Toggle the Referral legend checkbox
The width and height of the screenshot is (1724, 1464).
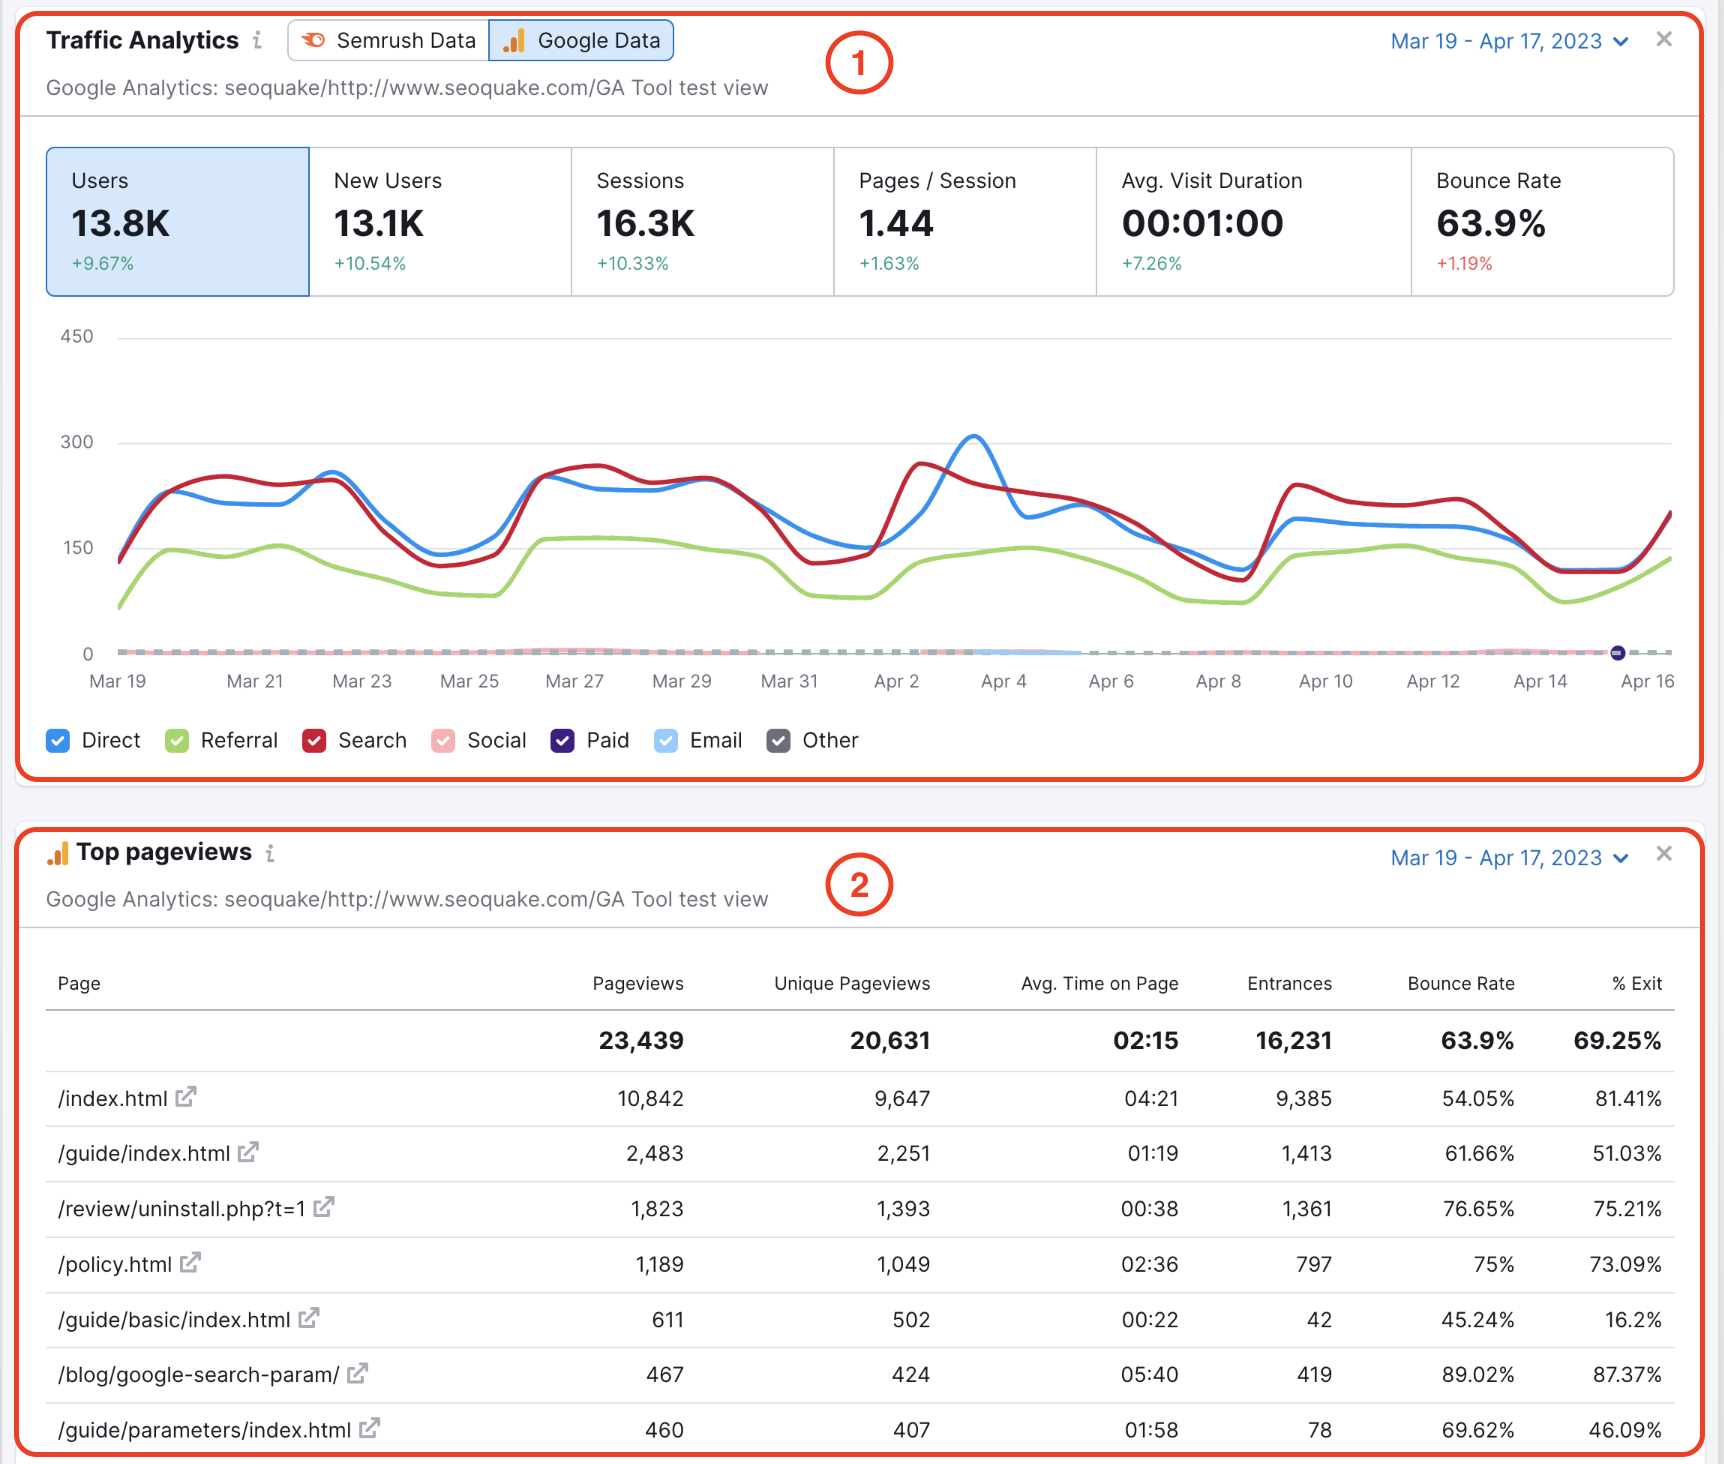point(177,741)
